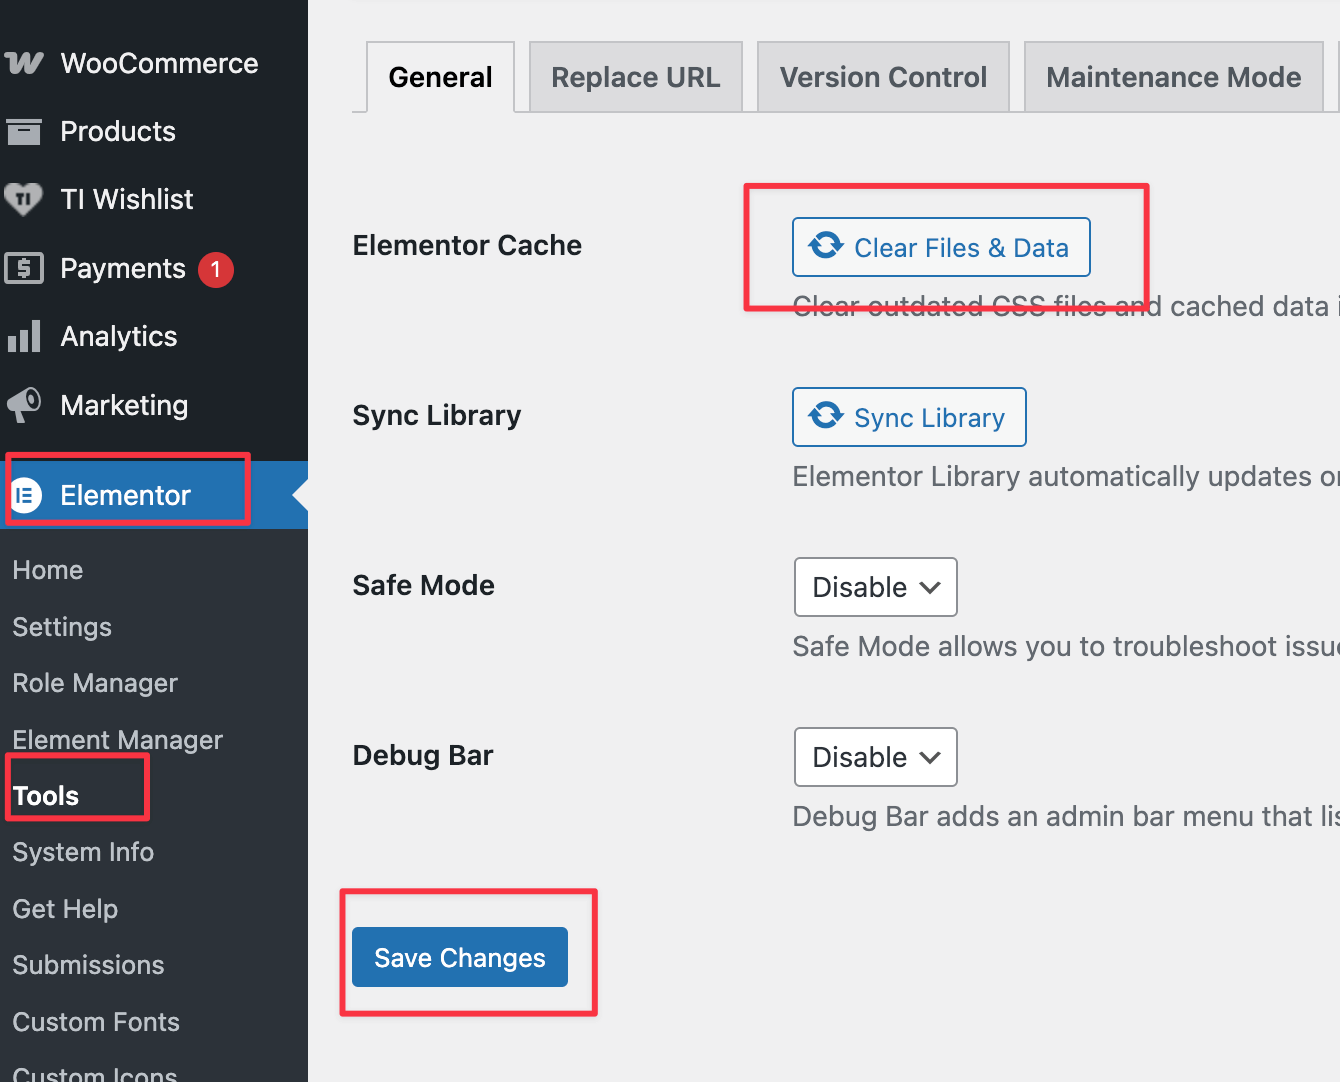The height and width of the screenshot is (1082, 1340).
Task: Go to Elementor Home submenu
Action: click(48, 570)
